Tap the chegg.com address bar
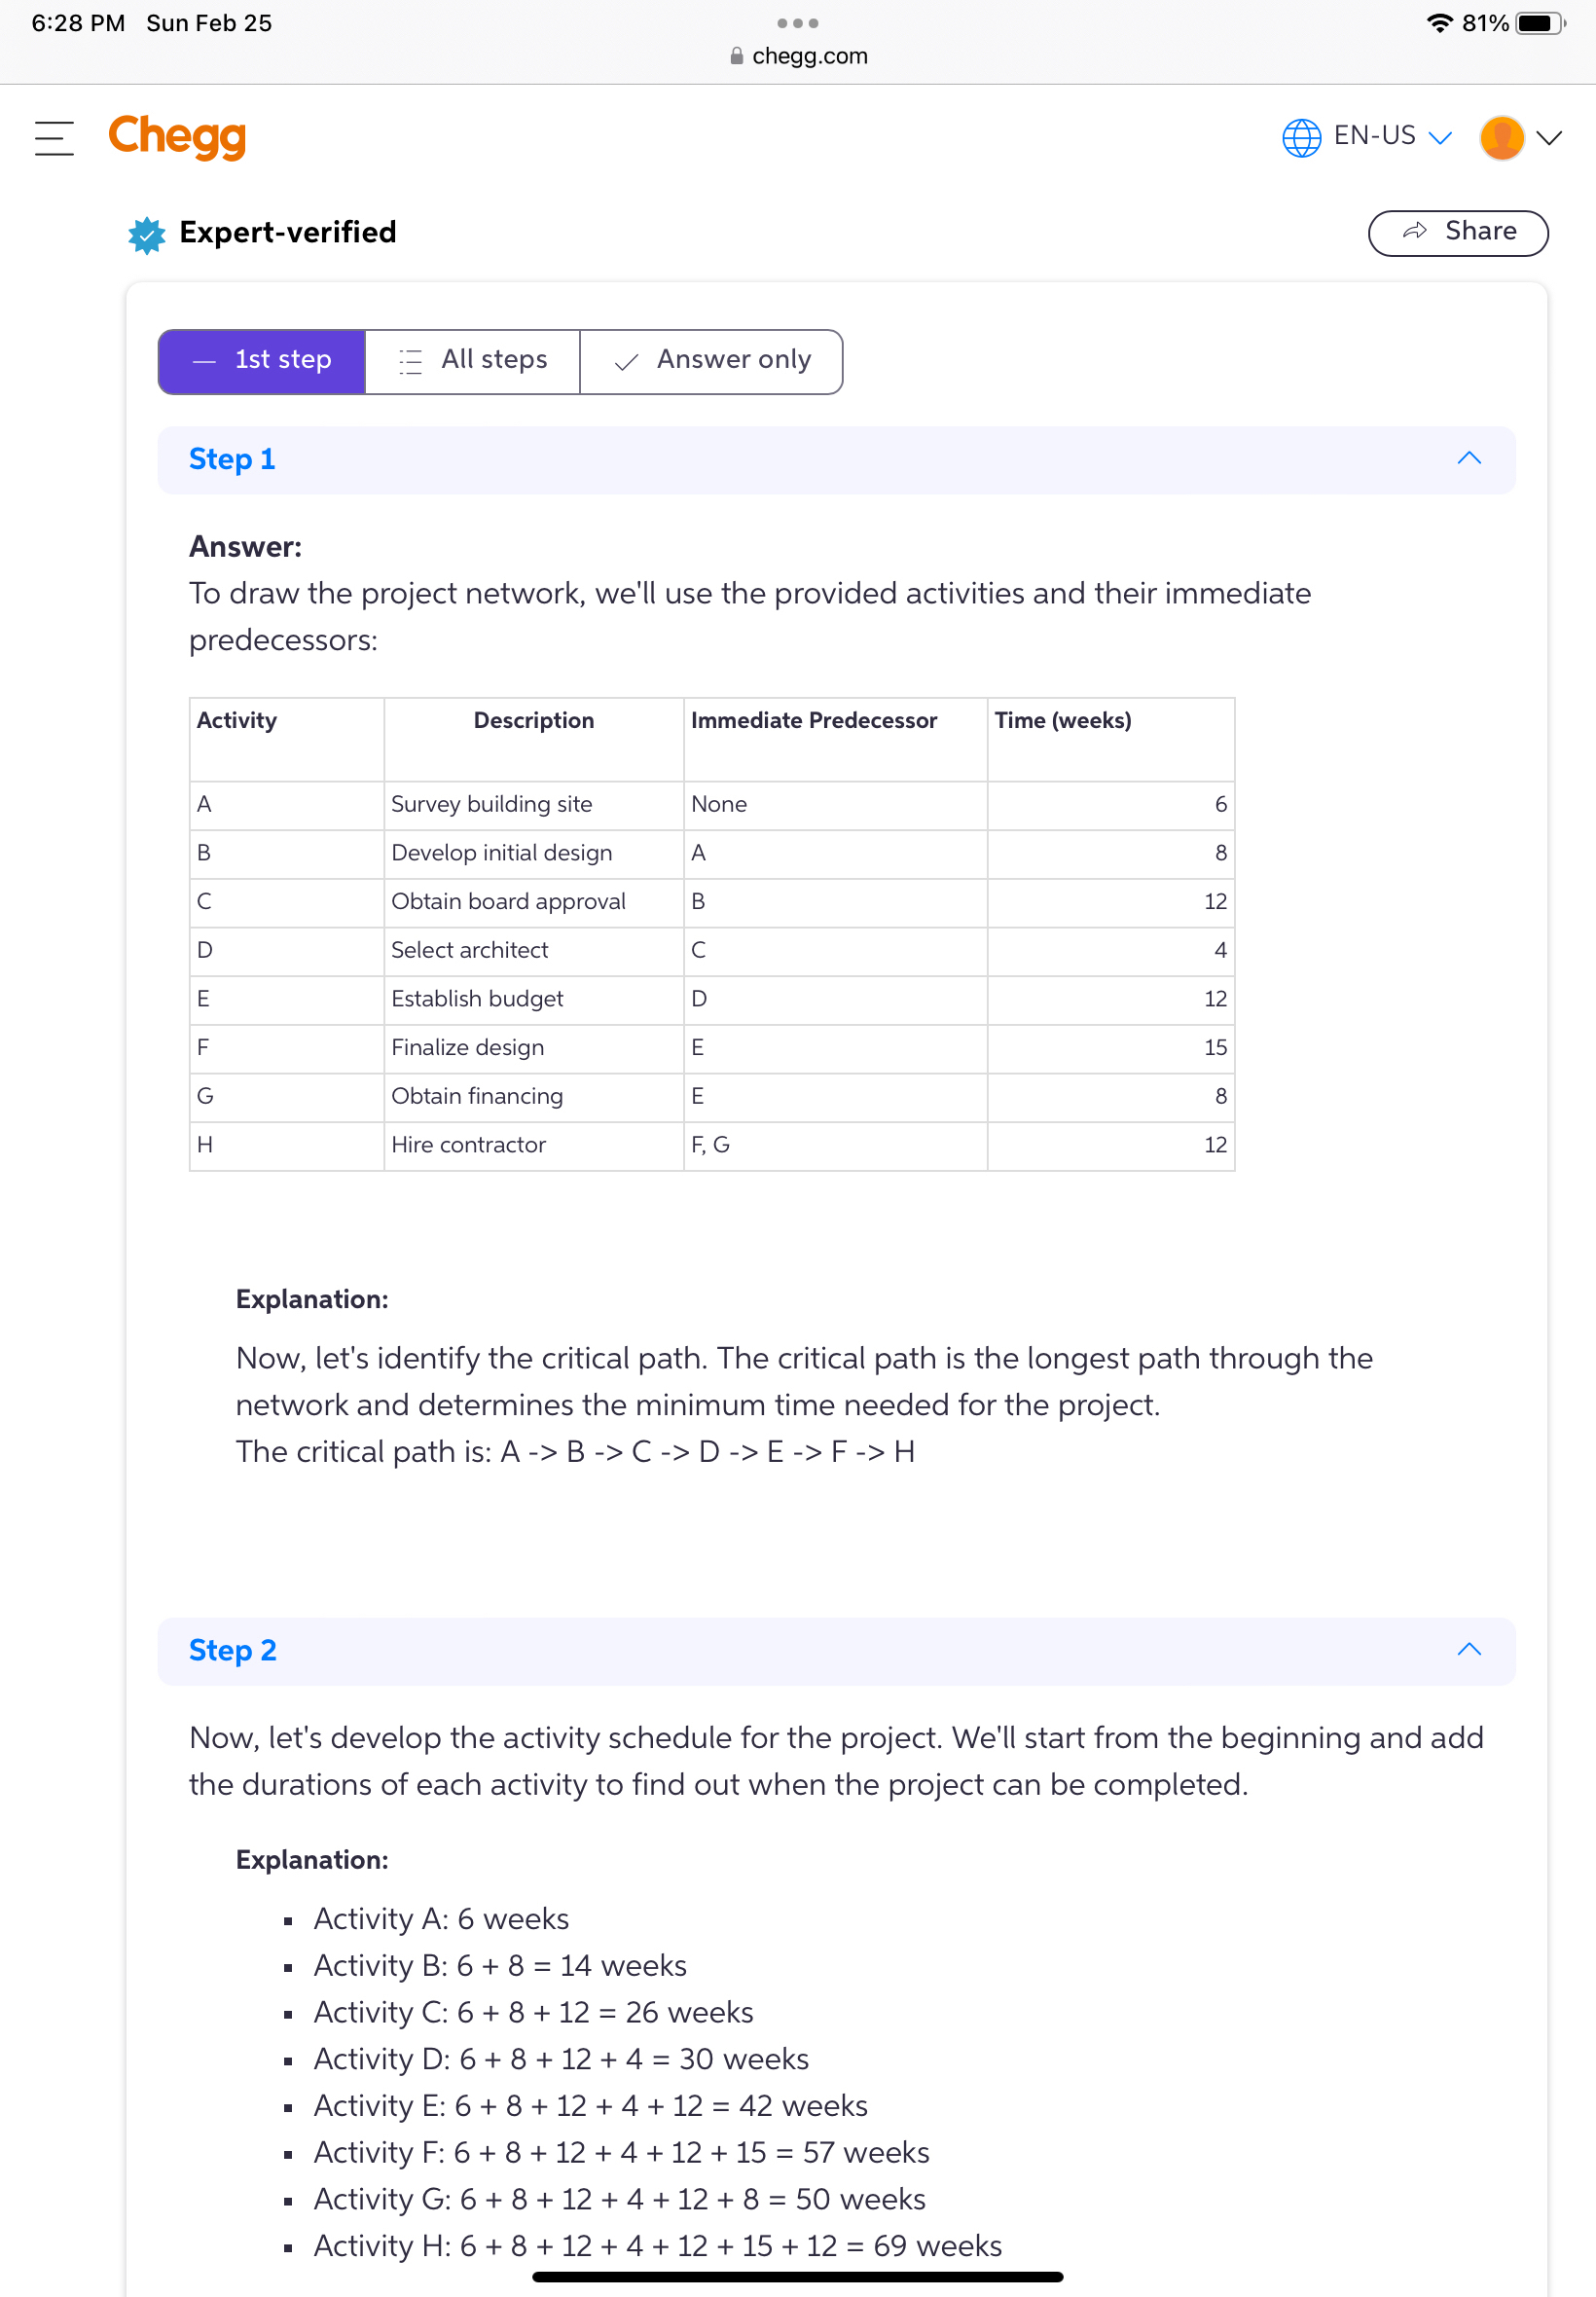The image size is (1596, 2297). (809, 56)
